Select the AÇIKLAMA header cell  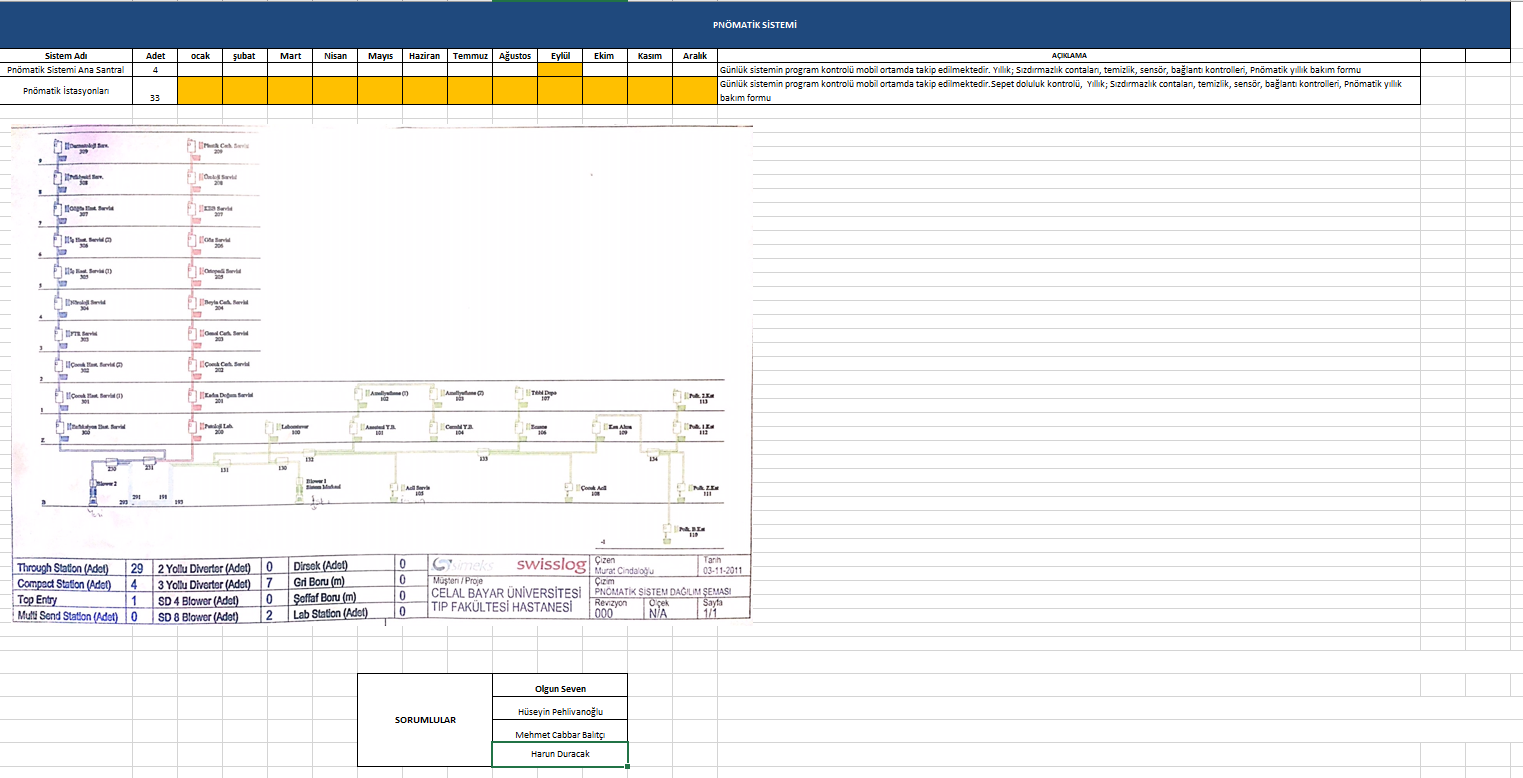1068,56
